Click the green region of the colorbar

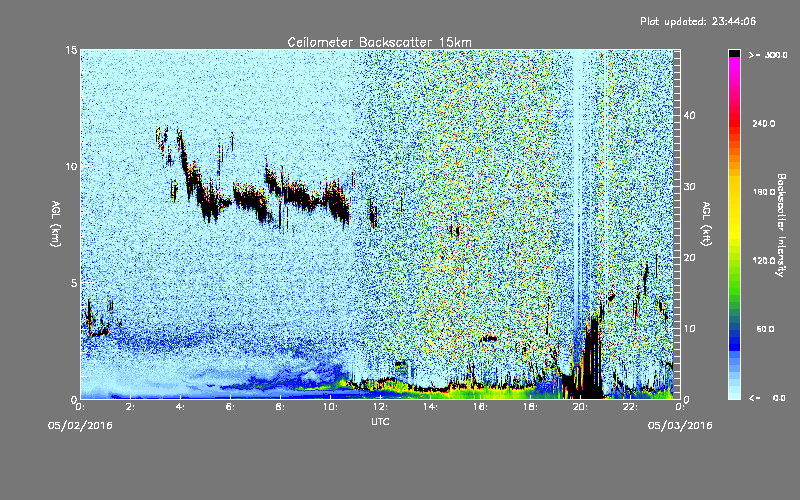734,286
